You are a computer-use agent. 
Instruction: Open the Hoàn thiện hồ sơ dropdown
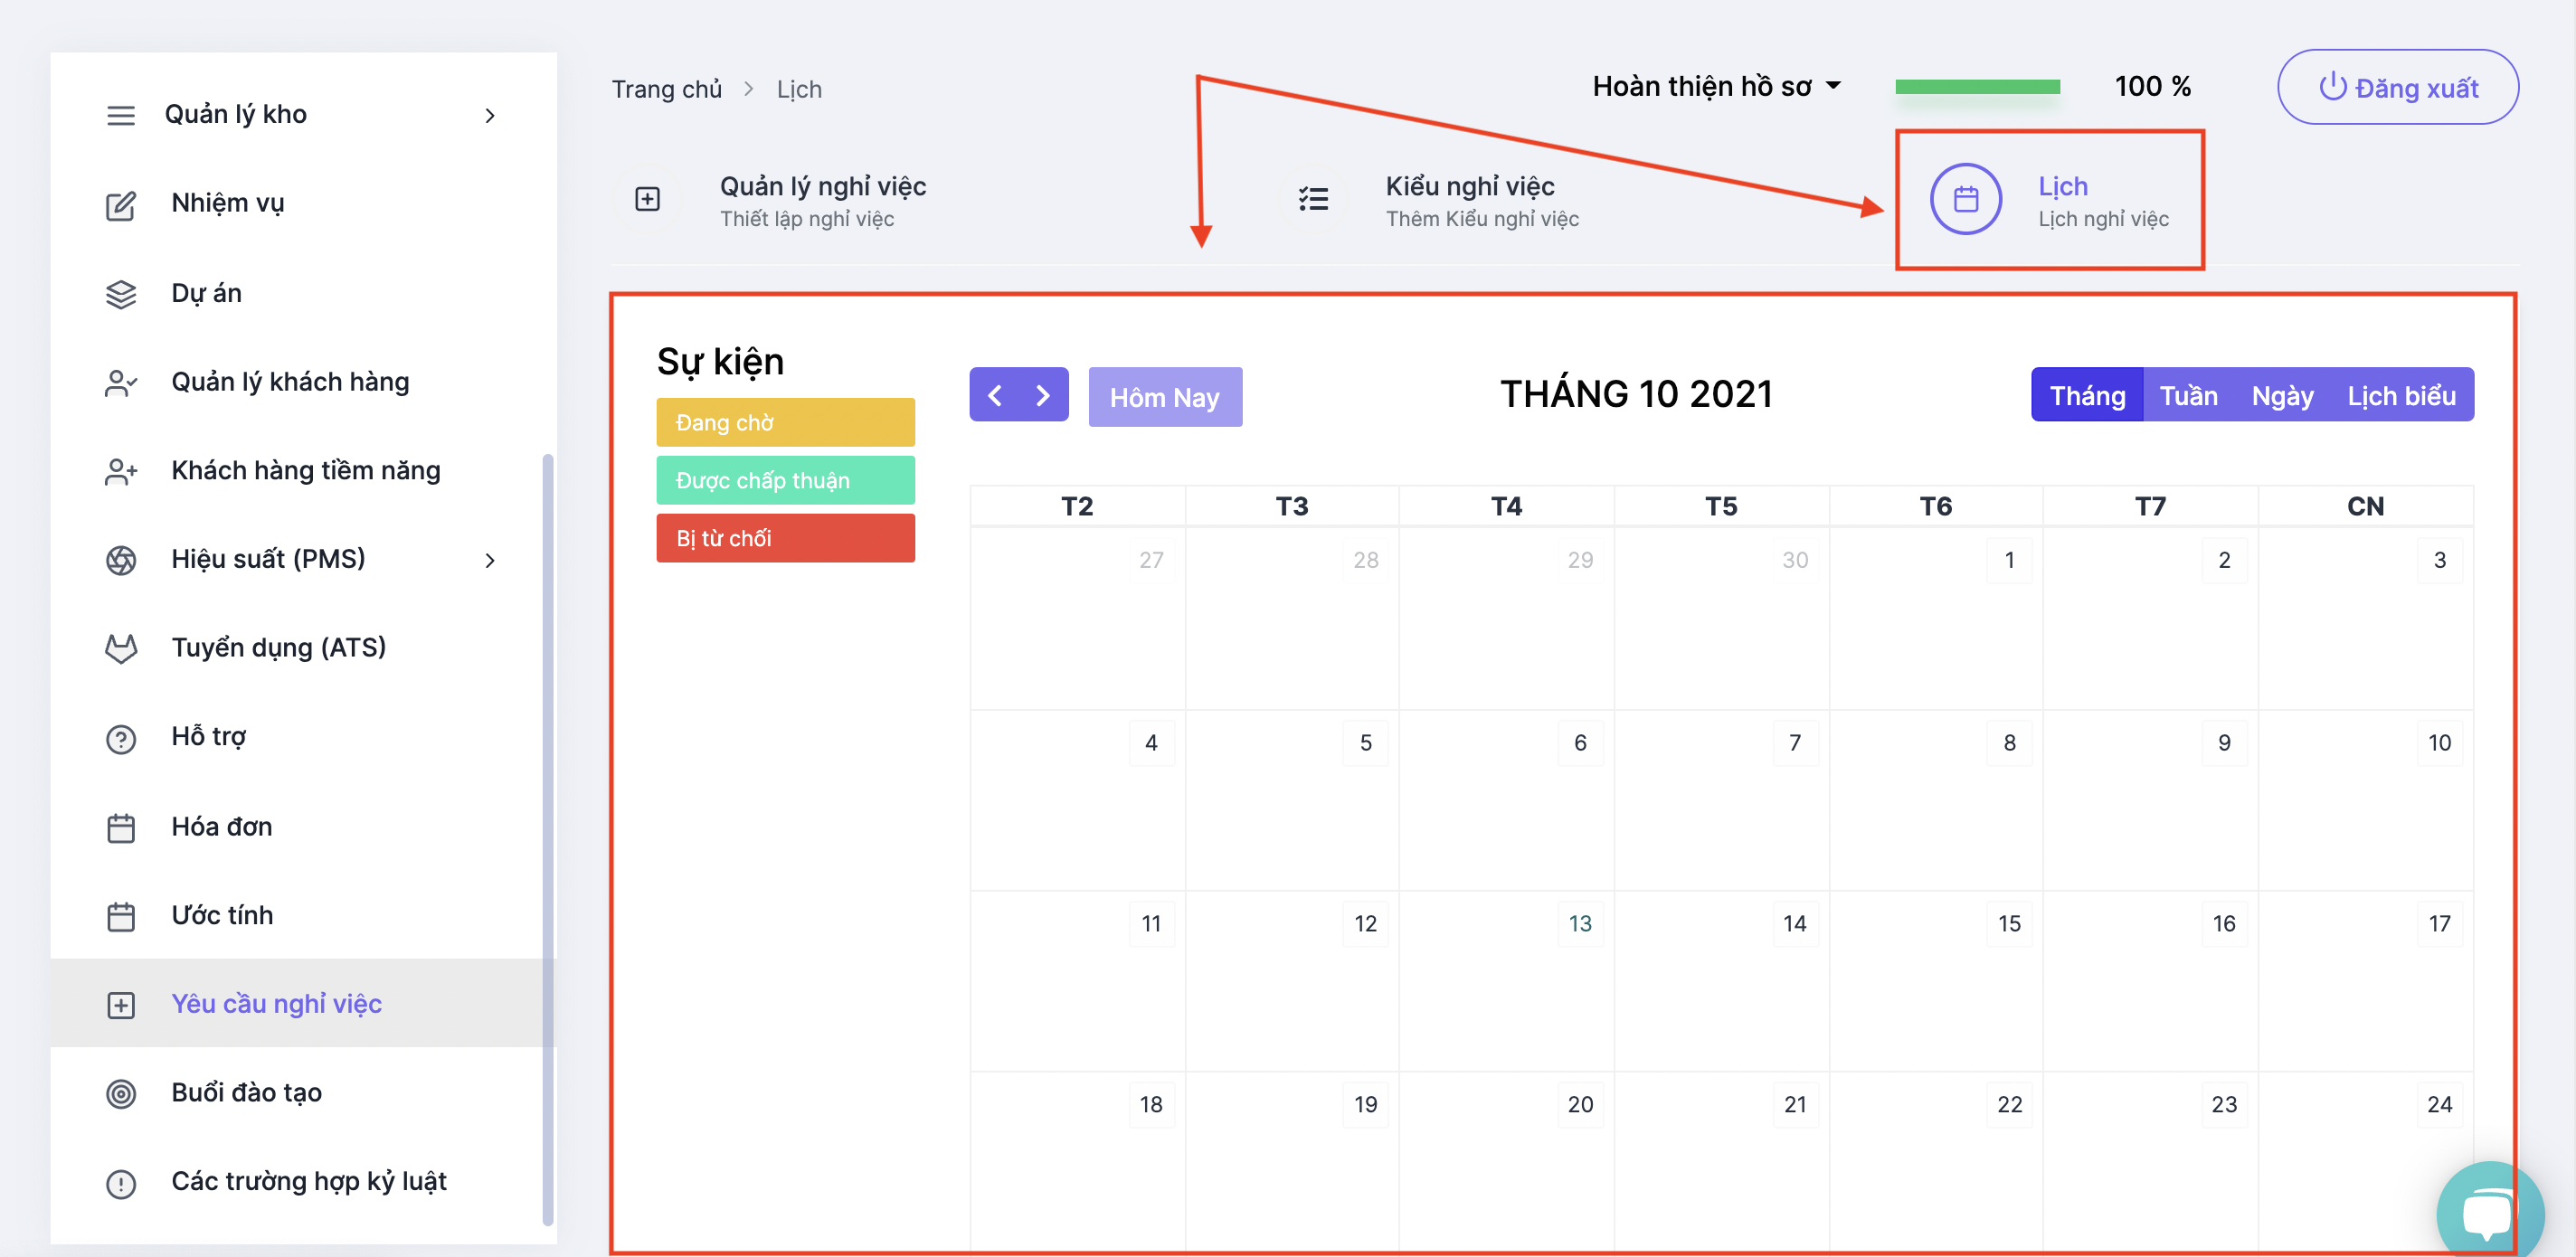(1716, 87)
